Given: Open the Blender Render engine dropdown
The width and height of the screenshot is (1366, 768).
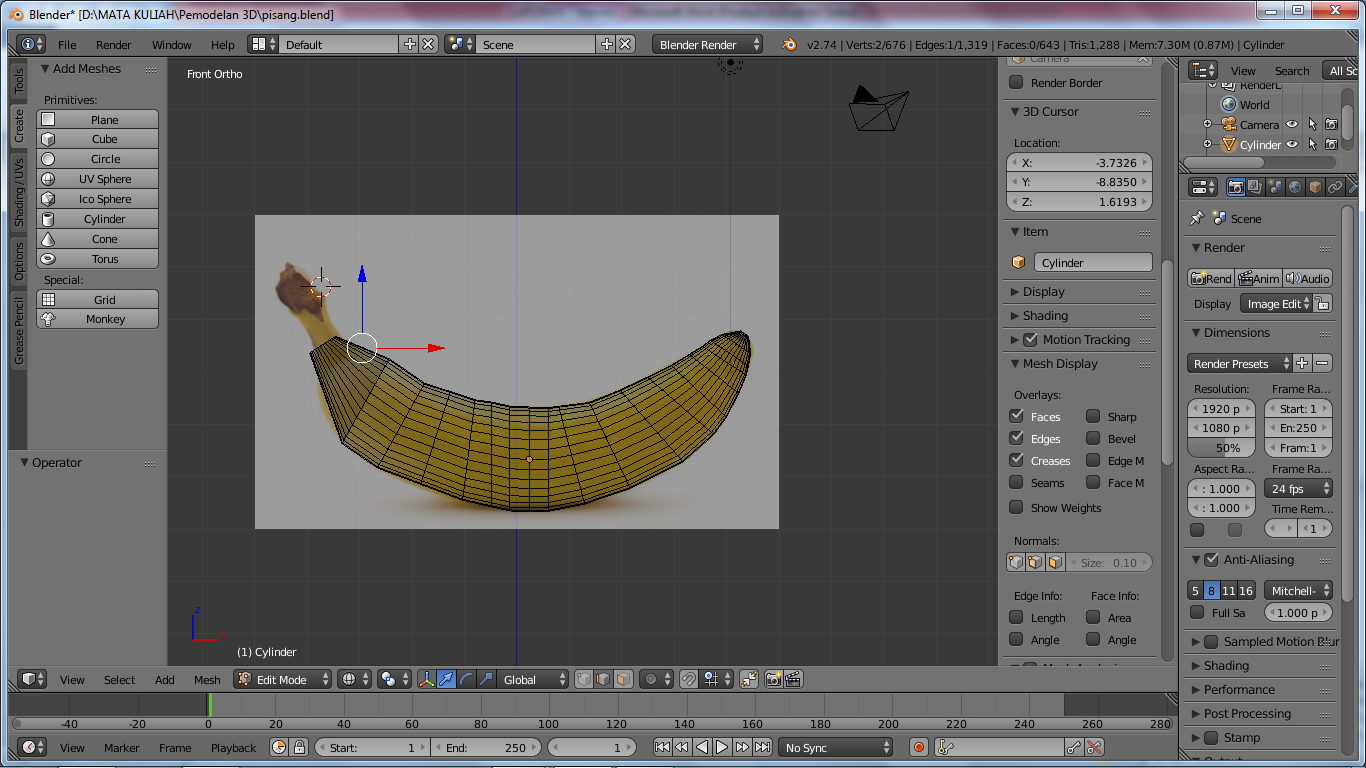Looking at the screenshot, I should tap(707, 45).
